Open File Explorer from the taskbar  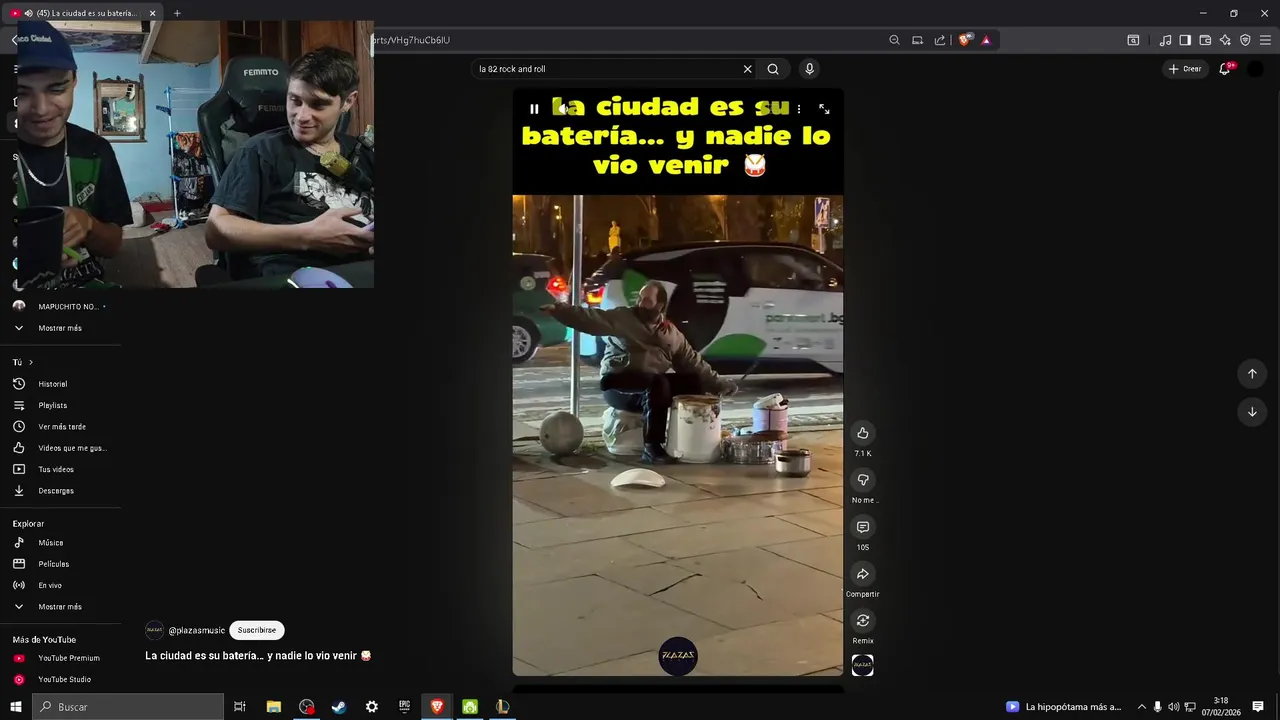click(x=274, y=707)
